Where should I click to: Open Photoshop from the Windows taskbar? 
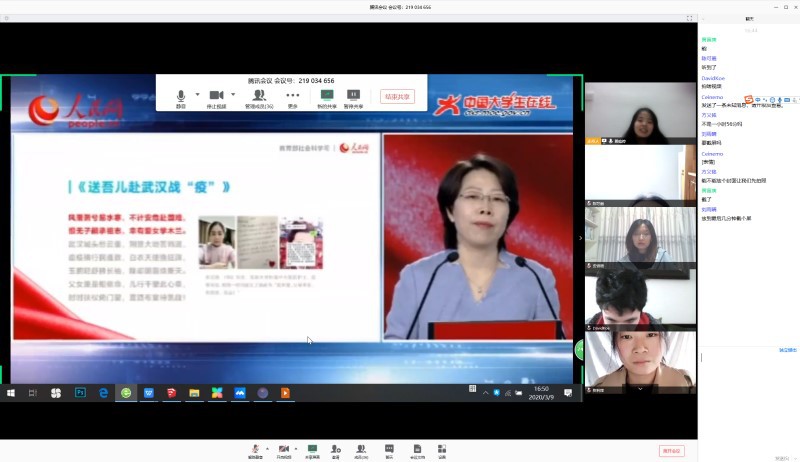(x=80, y=393)
